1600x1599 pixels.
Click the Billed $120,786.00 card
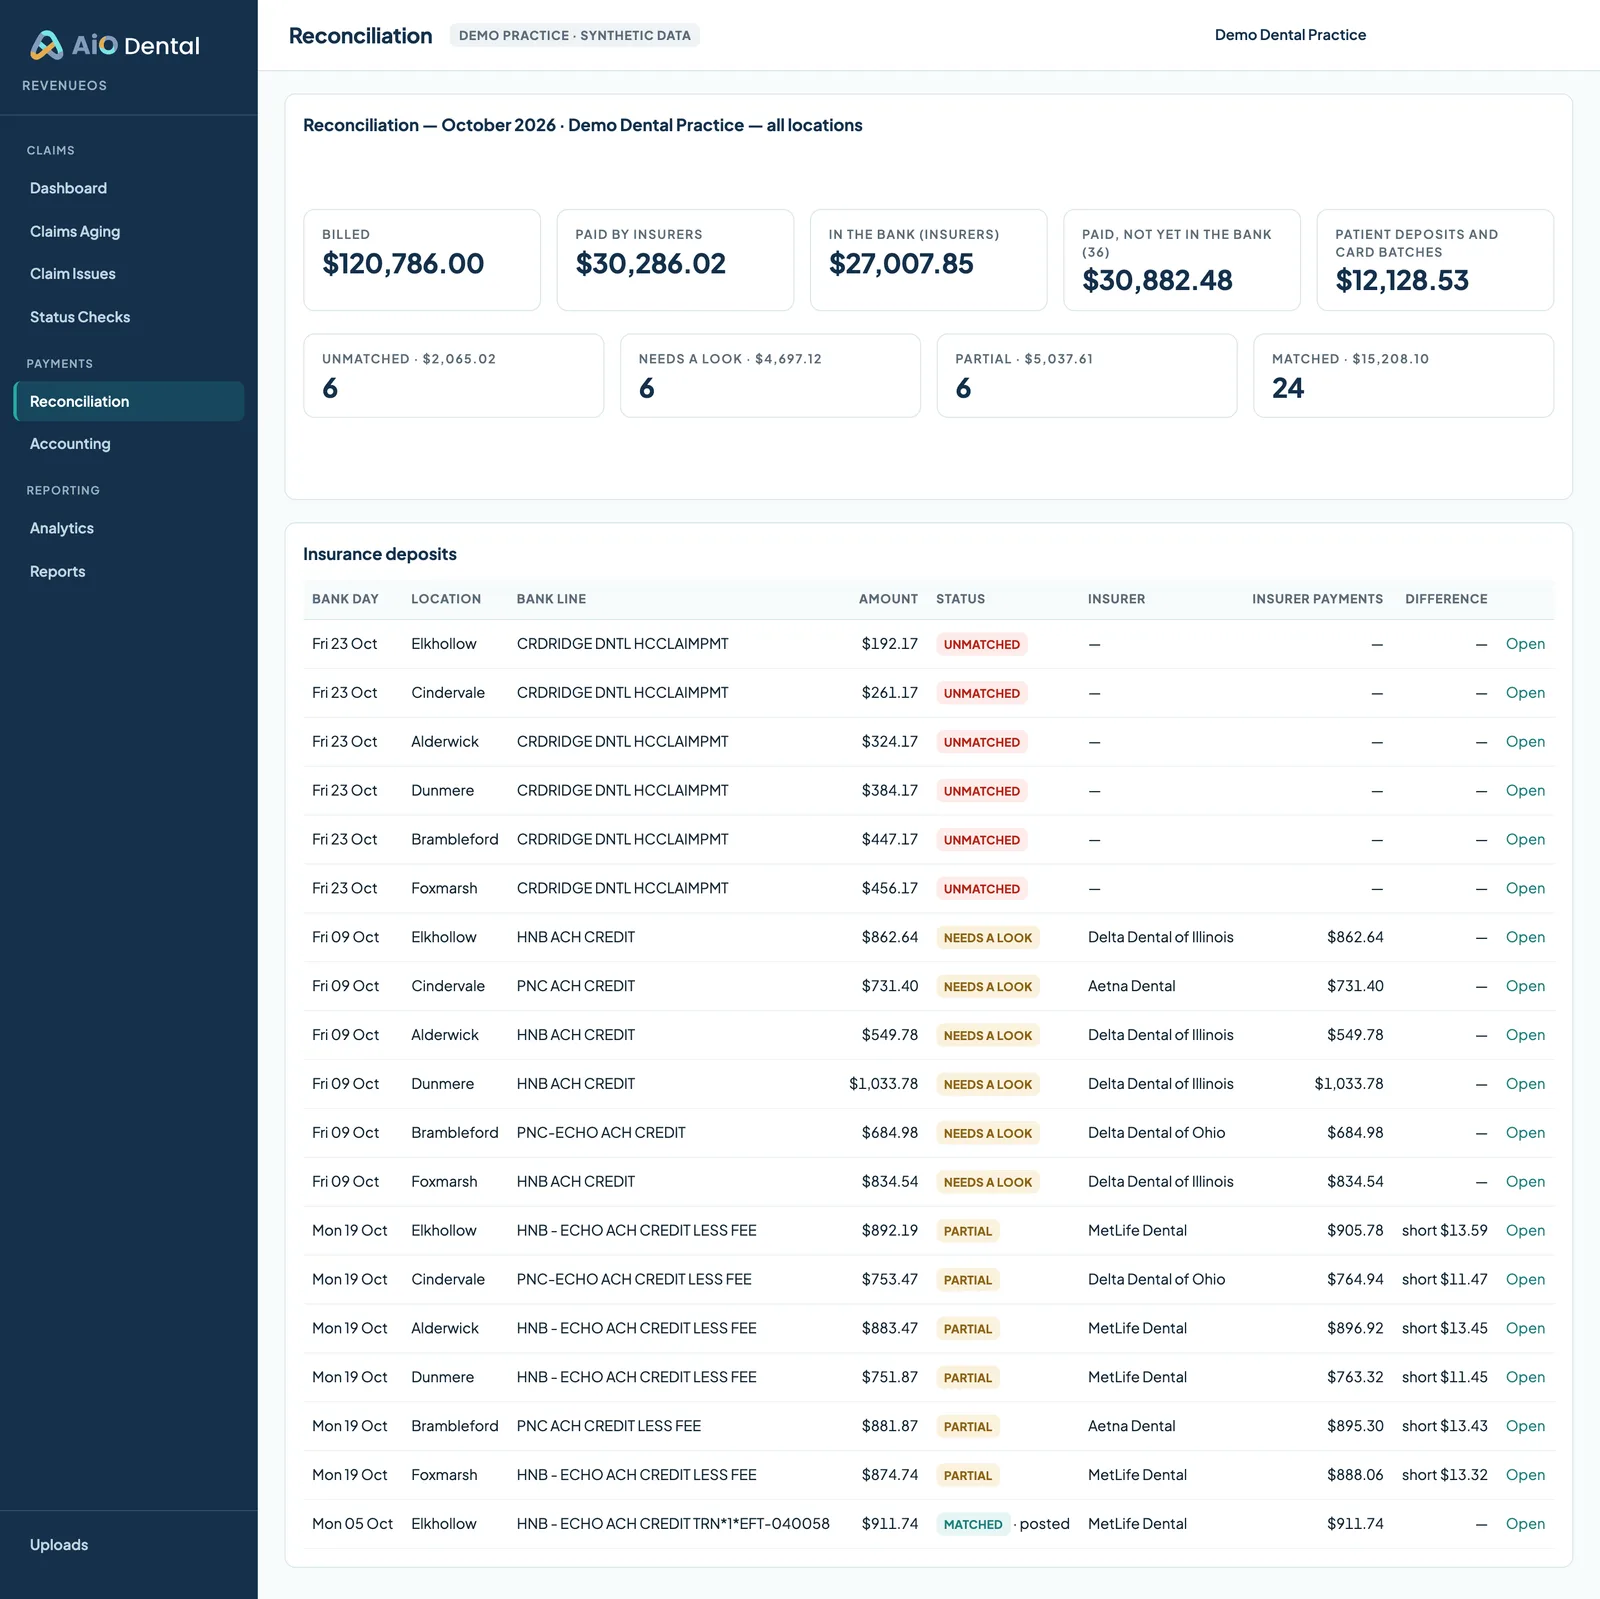point(422,260)
